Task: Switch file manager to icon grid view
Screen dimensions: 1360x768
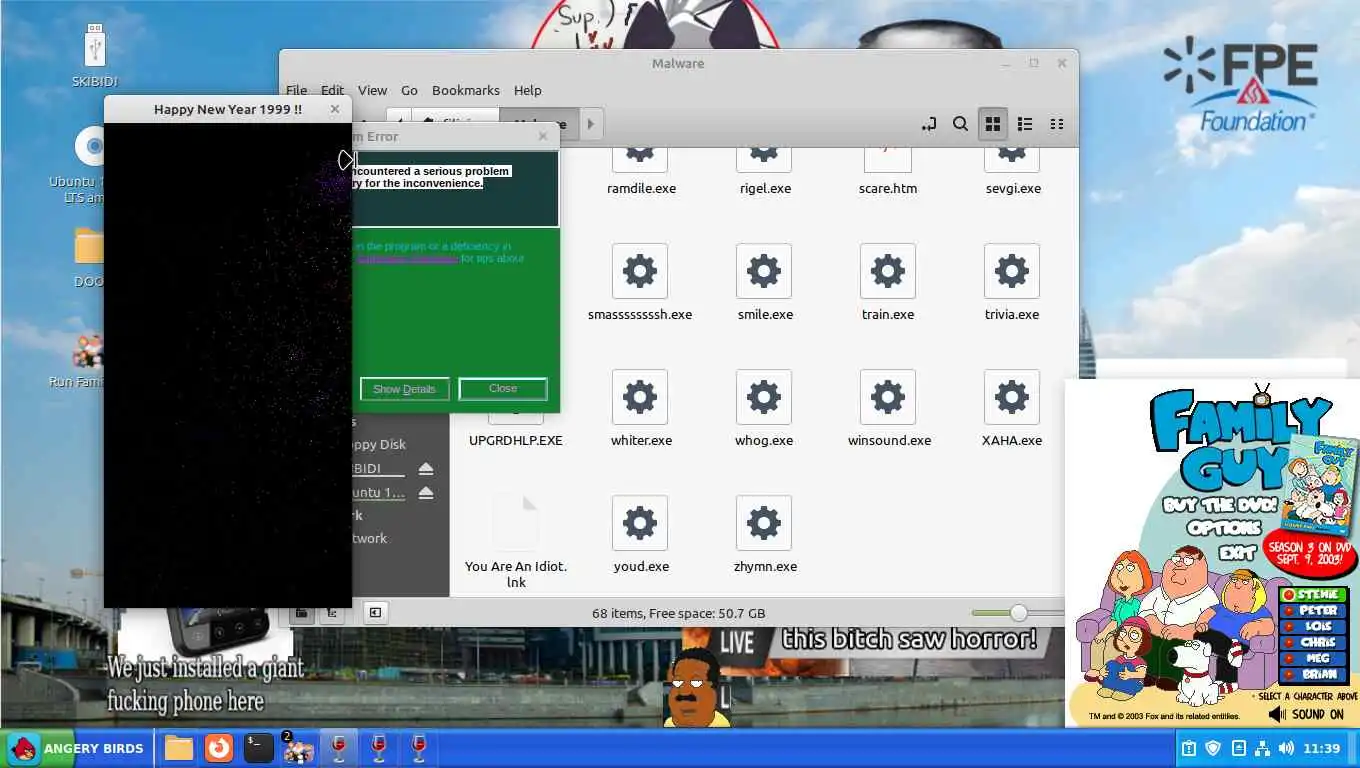Action: pos(993,124)
